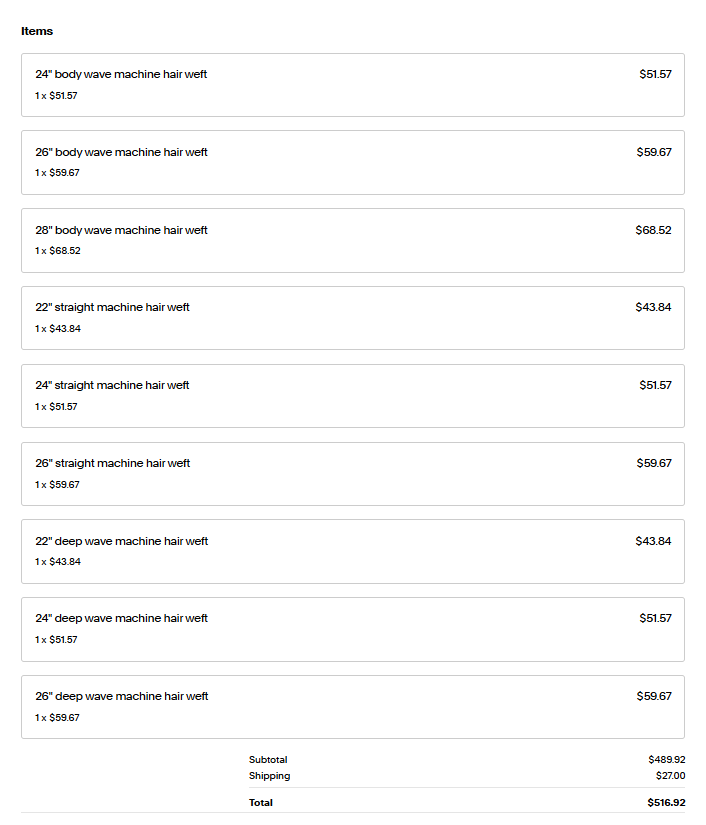Image resolution: width=706 pixels, height=825 pixels.
Task: Select the $27.00 shipping amount
Action: coord(670,776)
